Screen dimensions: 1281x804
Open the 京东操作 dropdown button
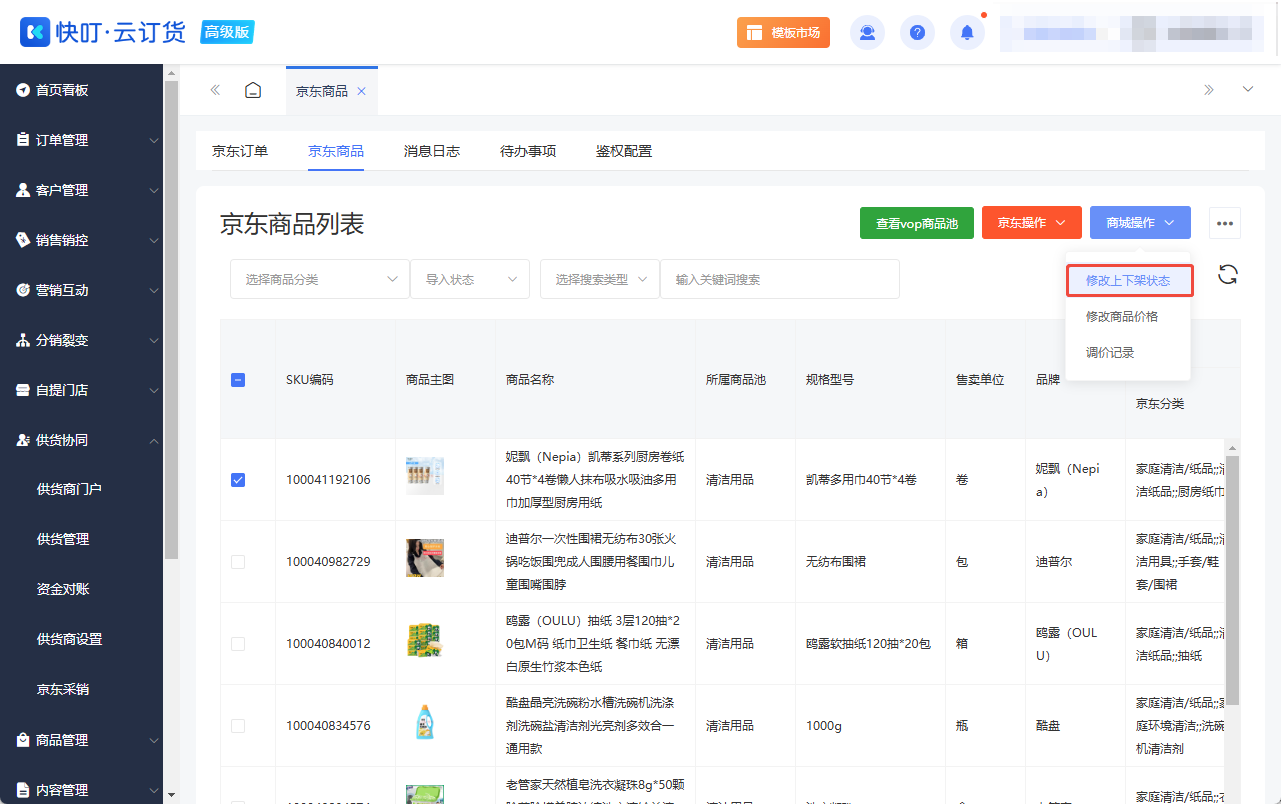coord(1032,223)
